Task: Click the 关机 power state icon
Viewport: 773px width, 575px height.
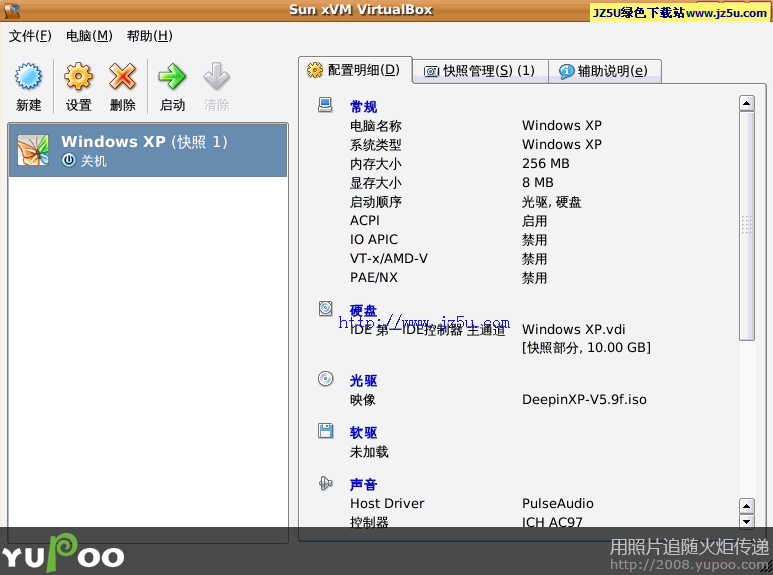Action: click(x=69, y=160)
